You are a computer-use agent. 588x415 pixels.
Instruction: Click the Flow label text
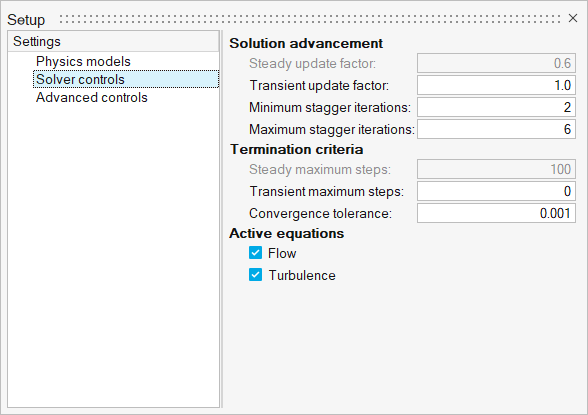[x=282, y=253]
